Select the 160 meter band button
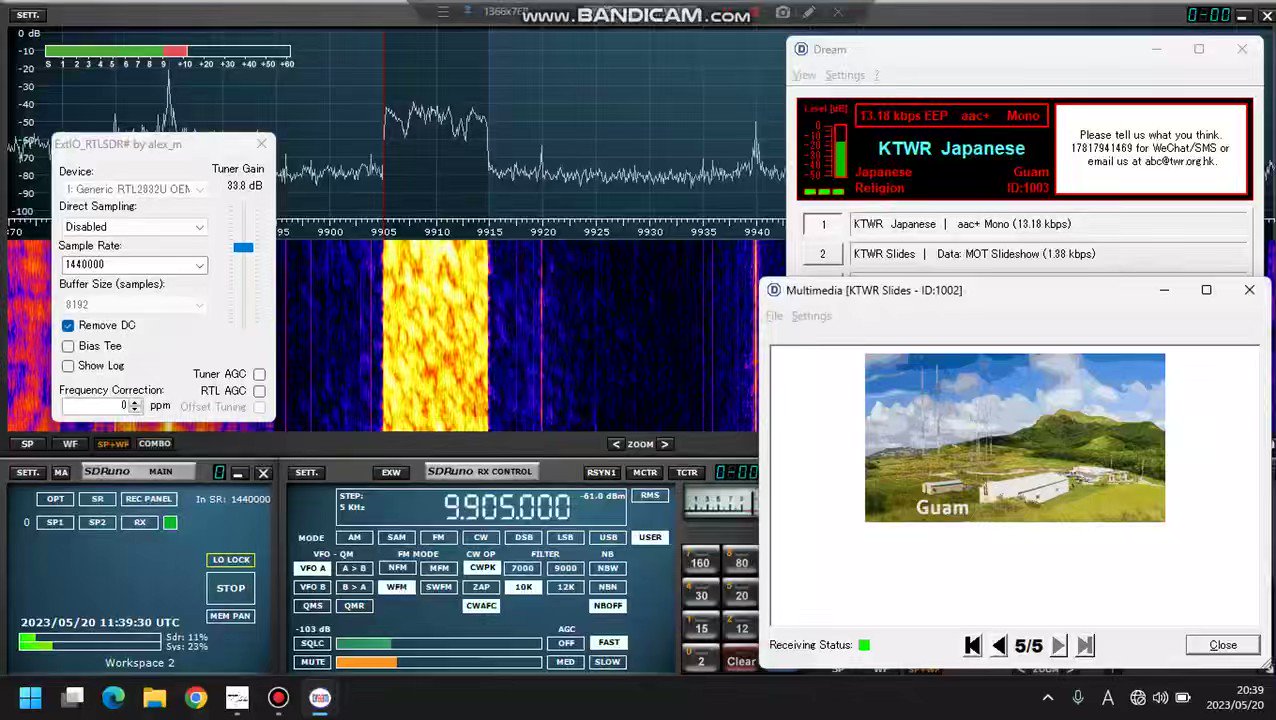Screen dimensions: 1276x720 tap(700, 563)
